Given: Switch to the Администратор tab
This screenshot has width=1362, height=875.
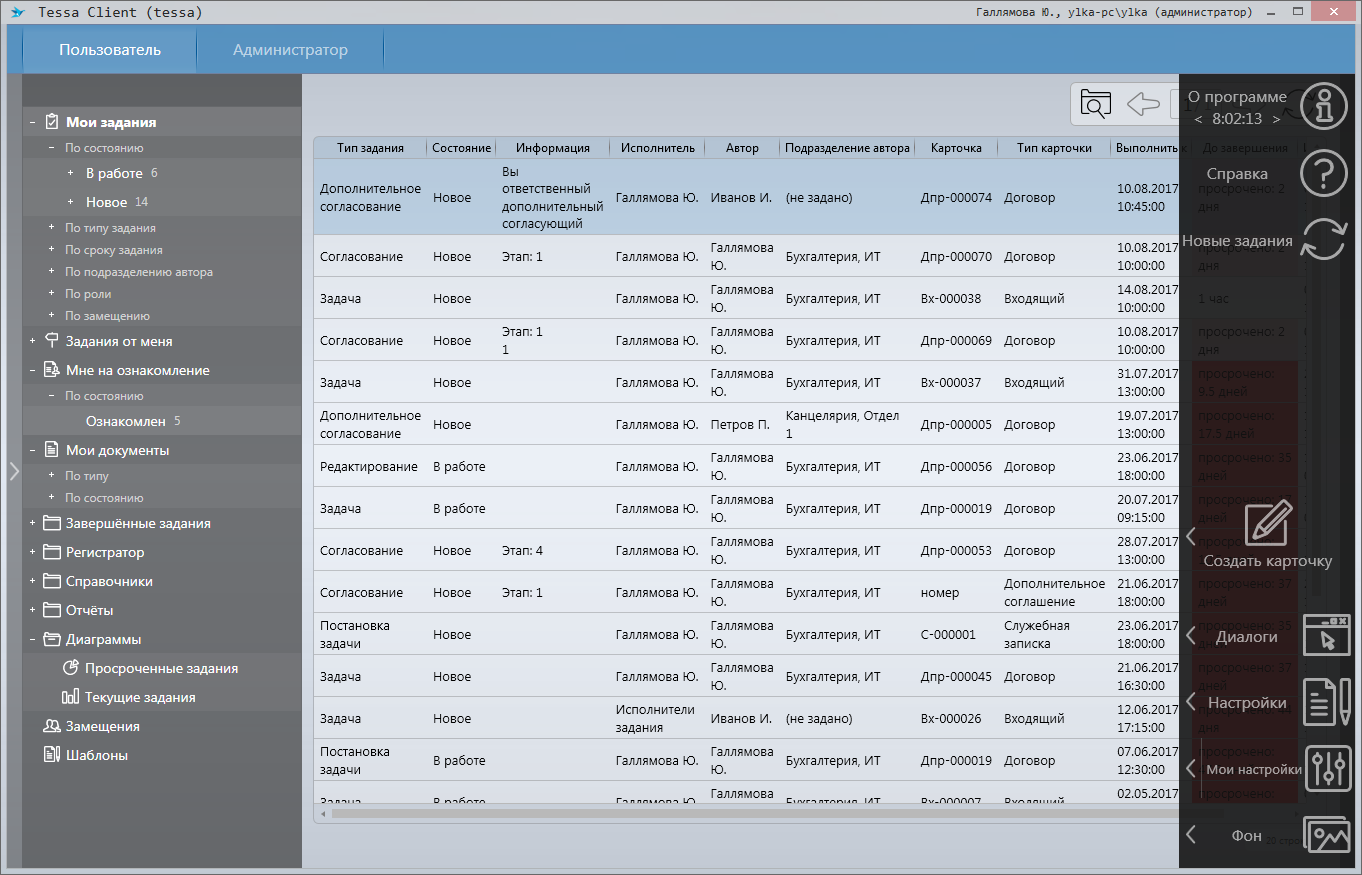Looking at the screenshot, I should pyautogui.click(x=290, y=50).
